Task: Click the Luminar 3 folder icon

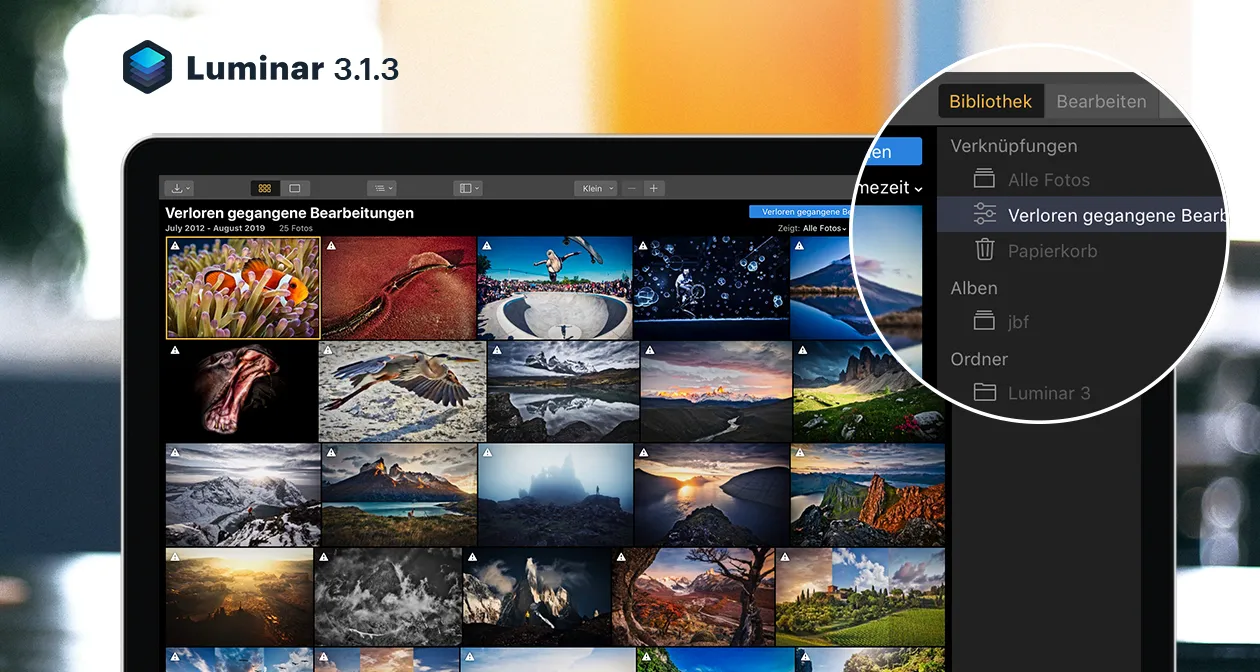Action: click(985, 393)
